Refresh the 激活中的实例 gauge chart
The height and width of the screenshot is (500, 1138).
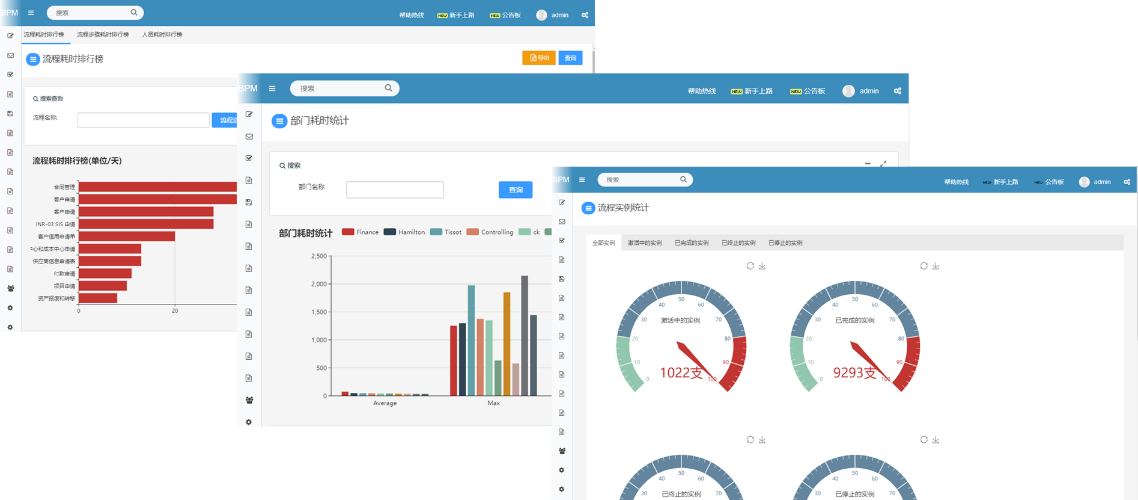tap(750, 266)
